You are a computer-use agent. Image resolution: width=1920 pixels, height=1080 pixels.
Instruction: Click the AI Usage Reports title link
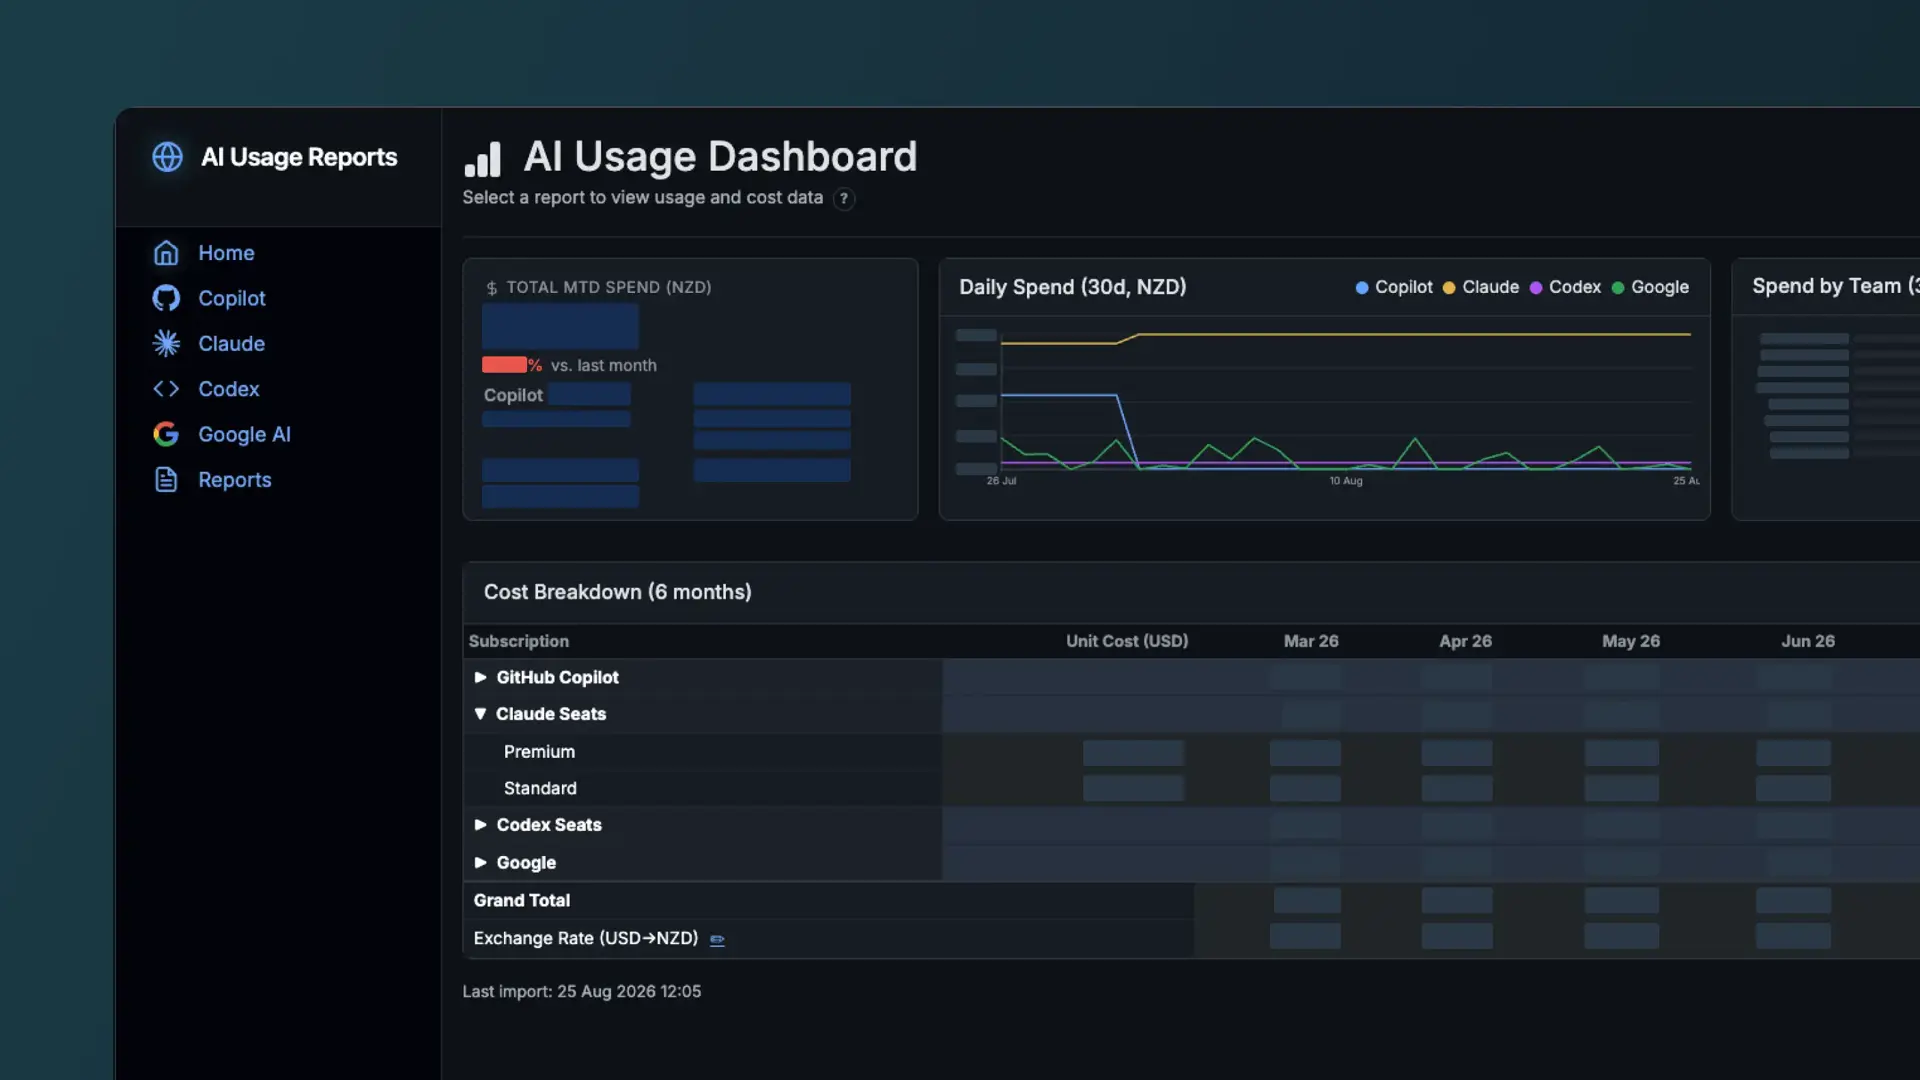299,157
